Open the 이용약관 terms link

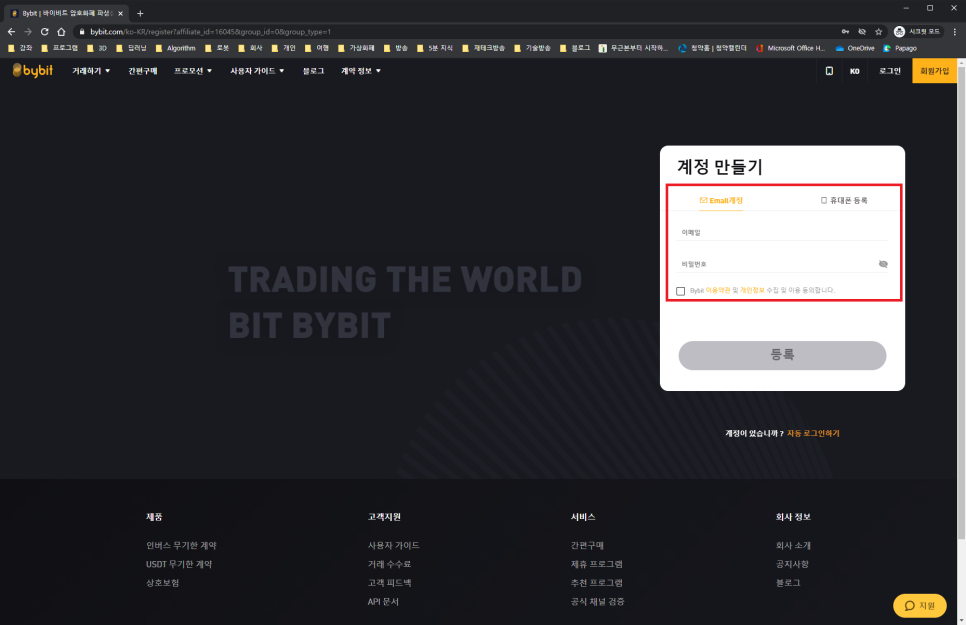click(718, 290)
